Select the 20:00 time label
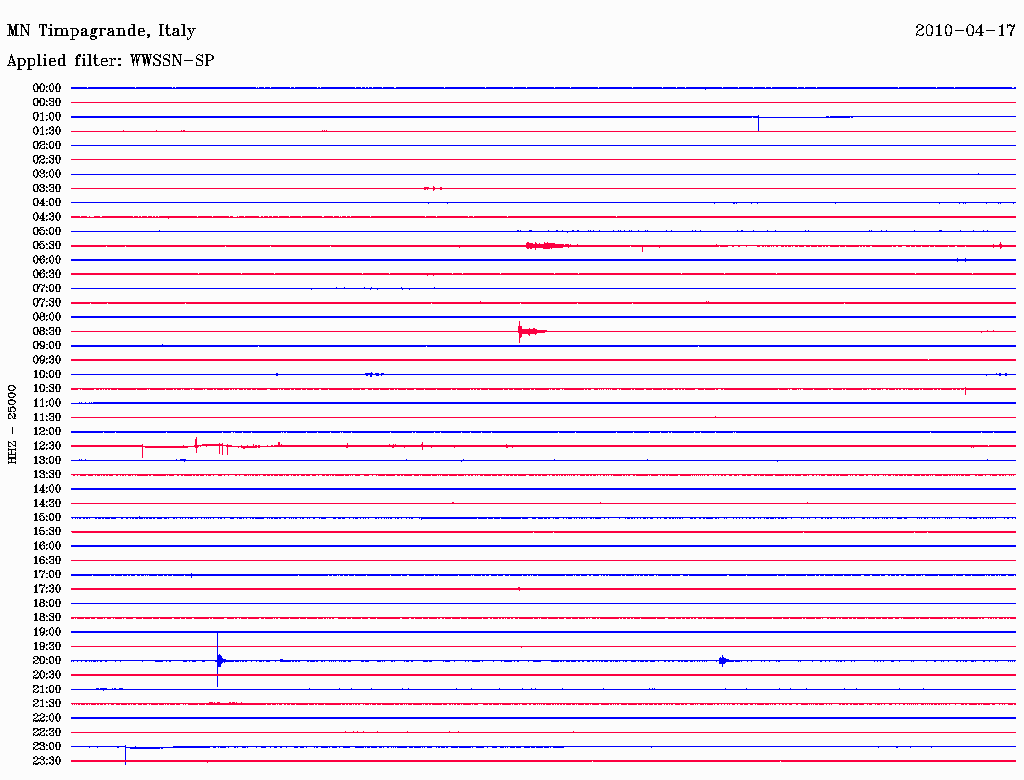1024x780 pixels. click(x=47, y=661)
